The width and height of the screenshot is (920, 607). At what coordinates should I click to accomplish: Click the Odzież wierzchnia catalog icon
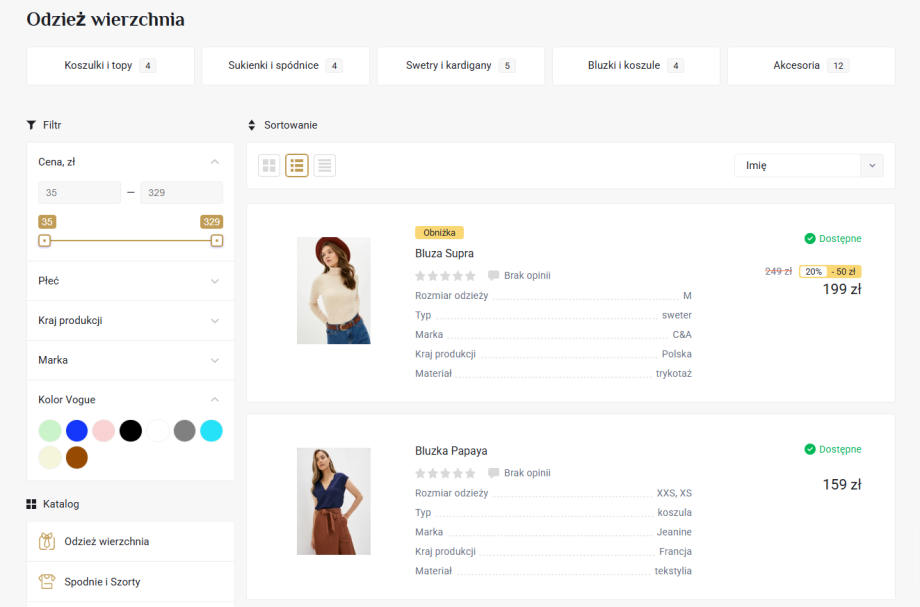click(x=46, y=541)
